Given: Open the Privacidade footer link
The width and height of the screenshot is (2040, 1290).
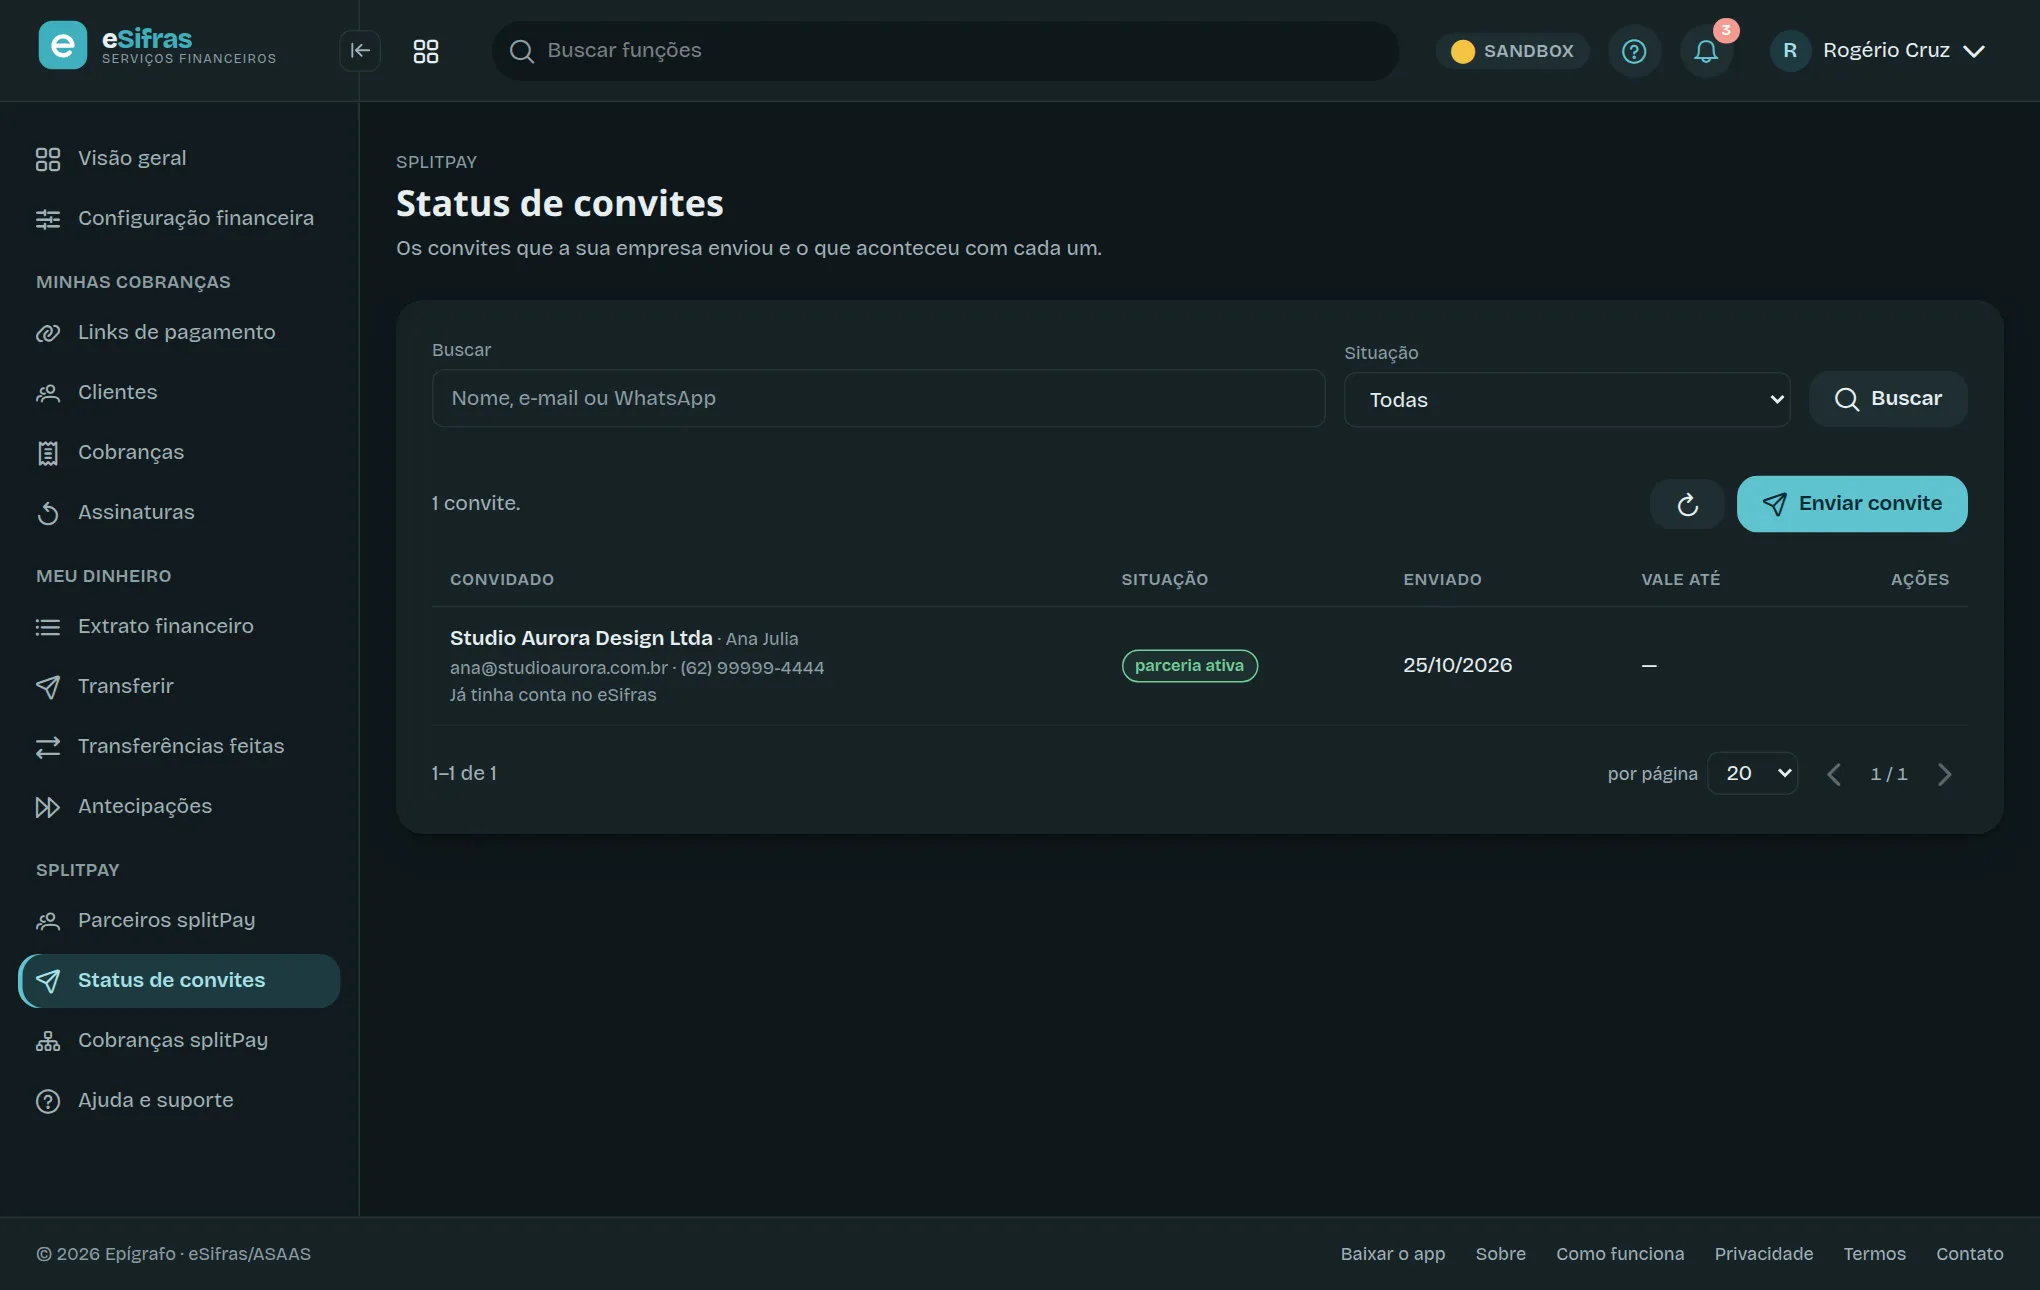Looking at the screenshot, I should 1763,1254.
